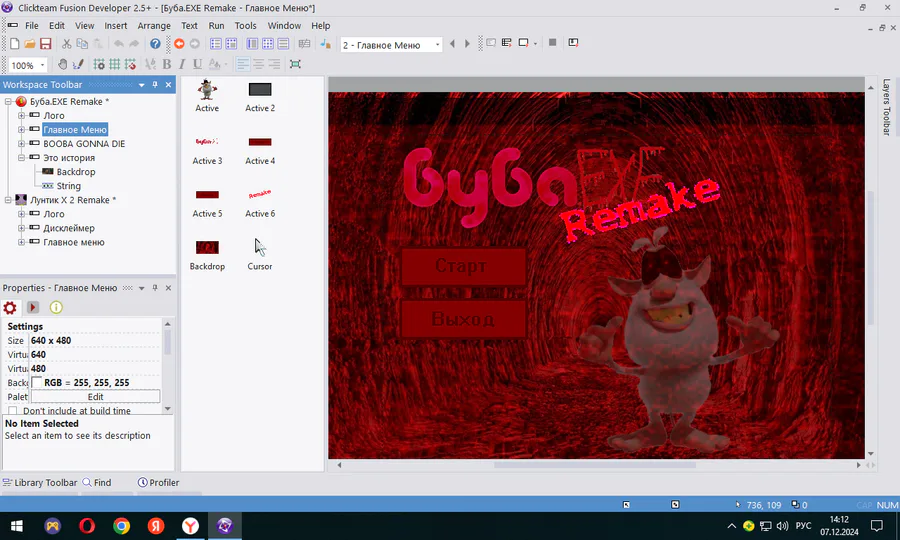Go to next frame arrow
The width and height of the screenshot is (900, 540).
467,44
